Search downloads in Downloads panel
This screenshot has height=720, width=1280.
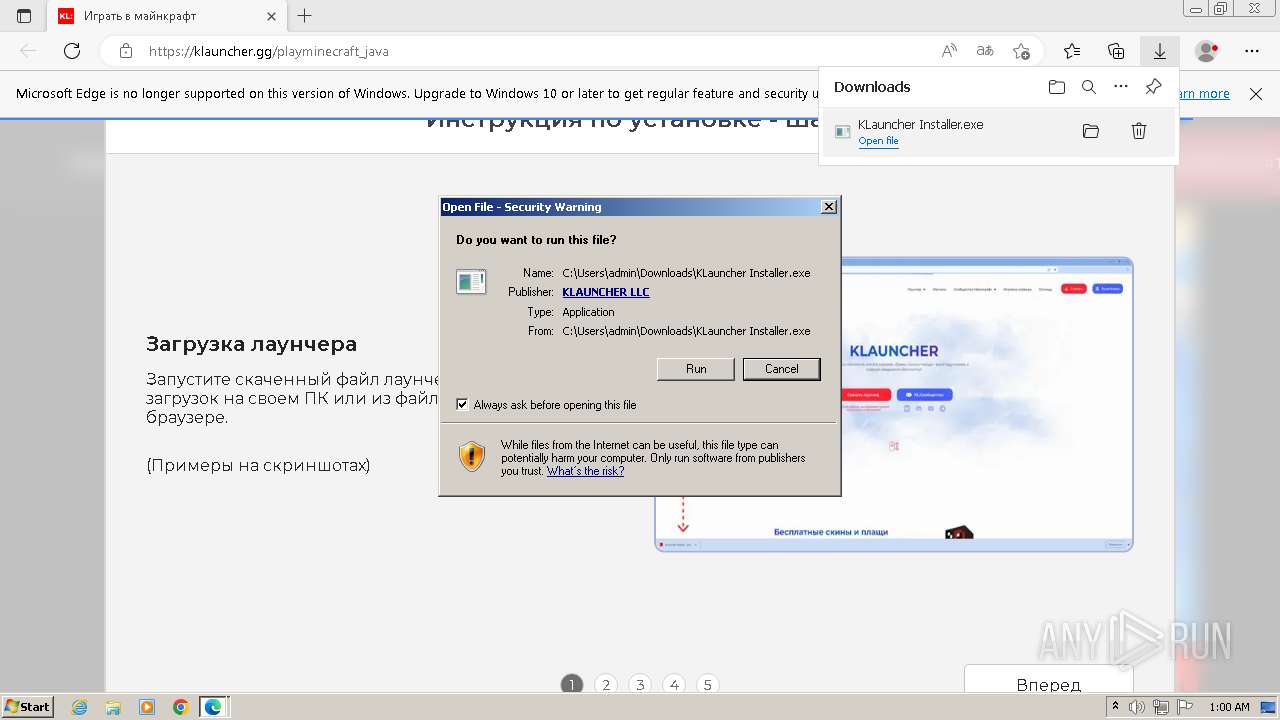coord(1089,87)
